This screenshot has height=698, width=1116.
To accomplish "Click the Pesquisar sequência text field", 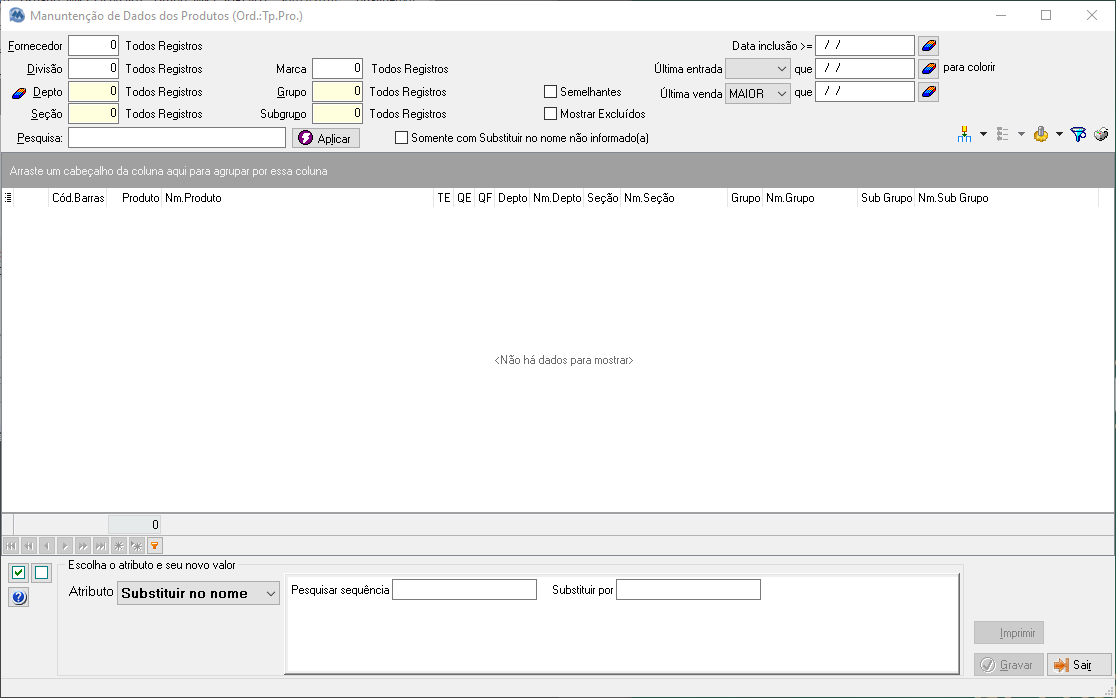I will 464,590.
